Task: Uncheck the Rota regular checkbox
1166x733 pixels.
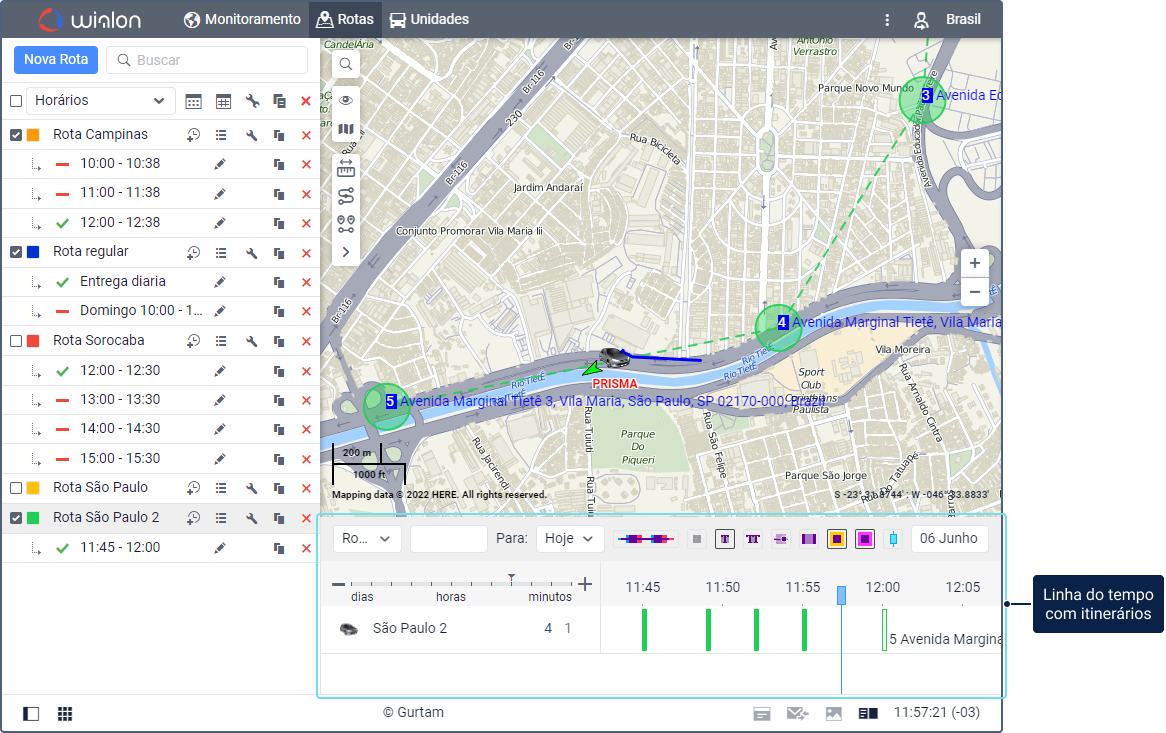Action: [16, 252]
